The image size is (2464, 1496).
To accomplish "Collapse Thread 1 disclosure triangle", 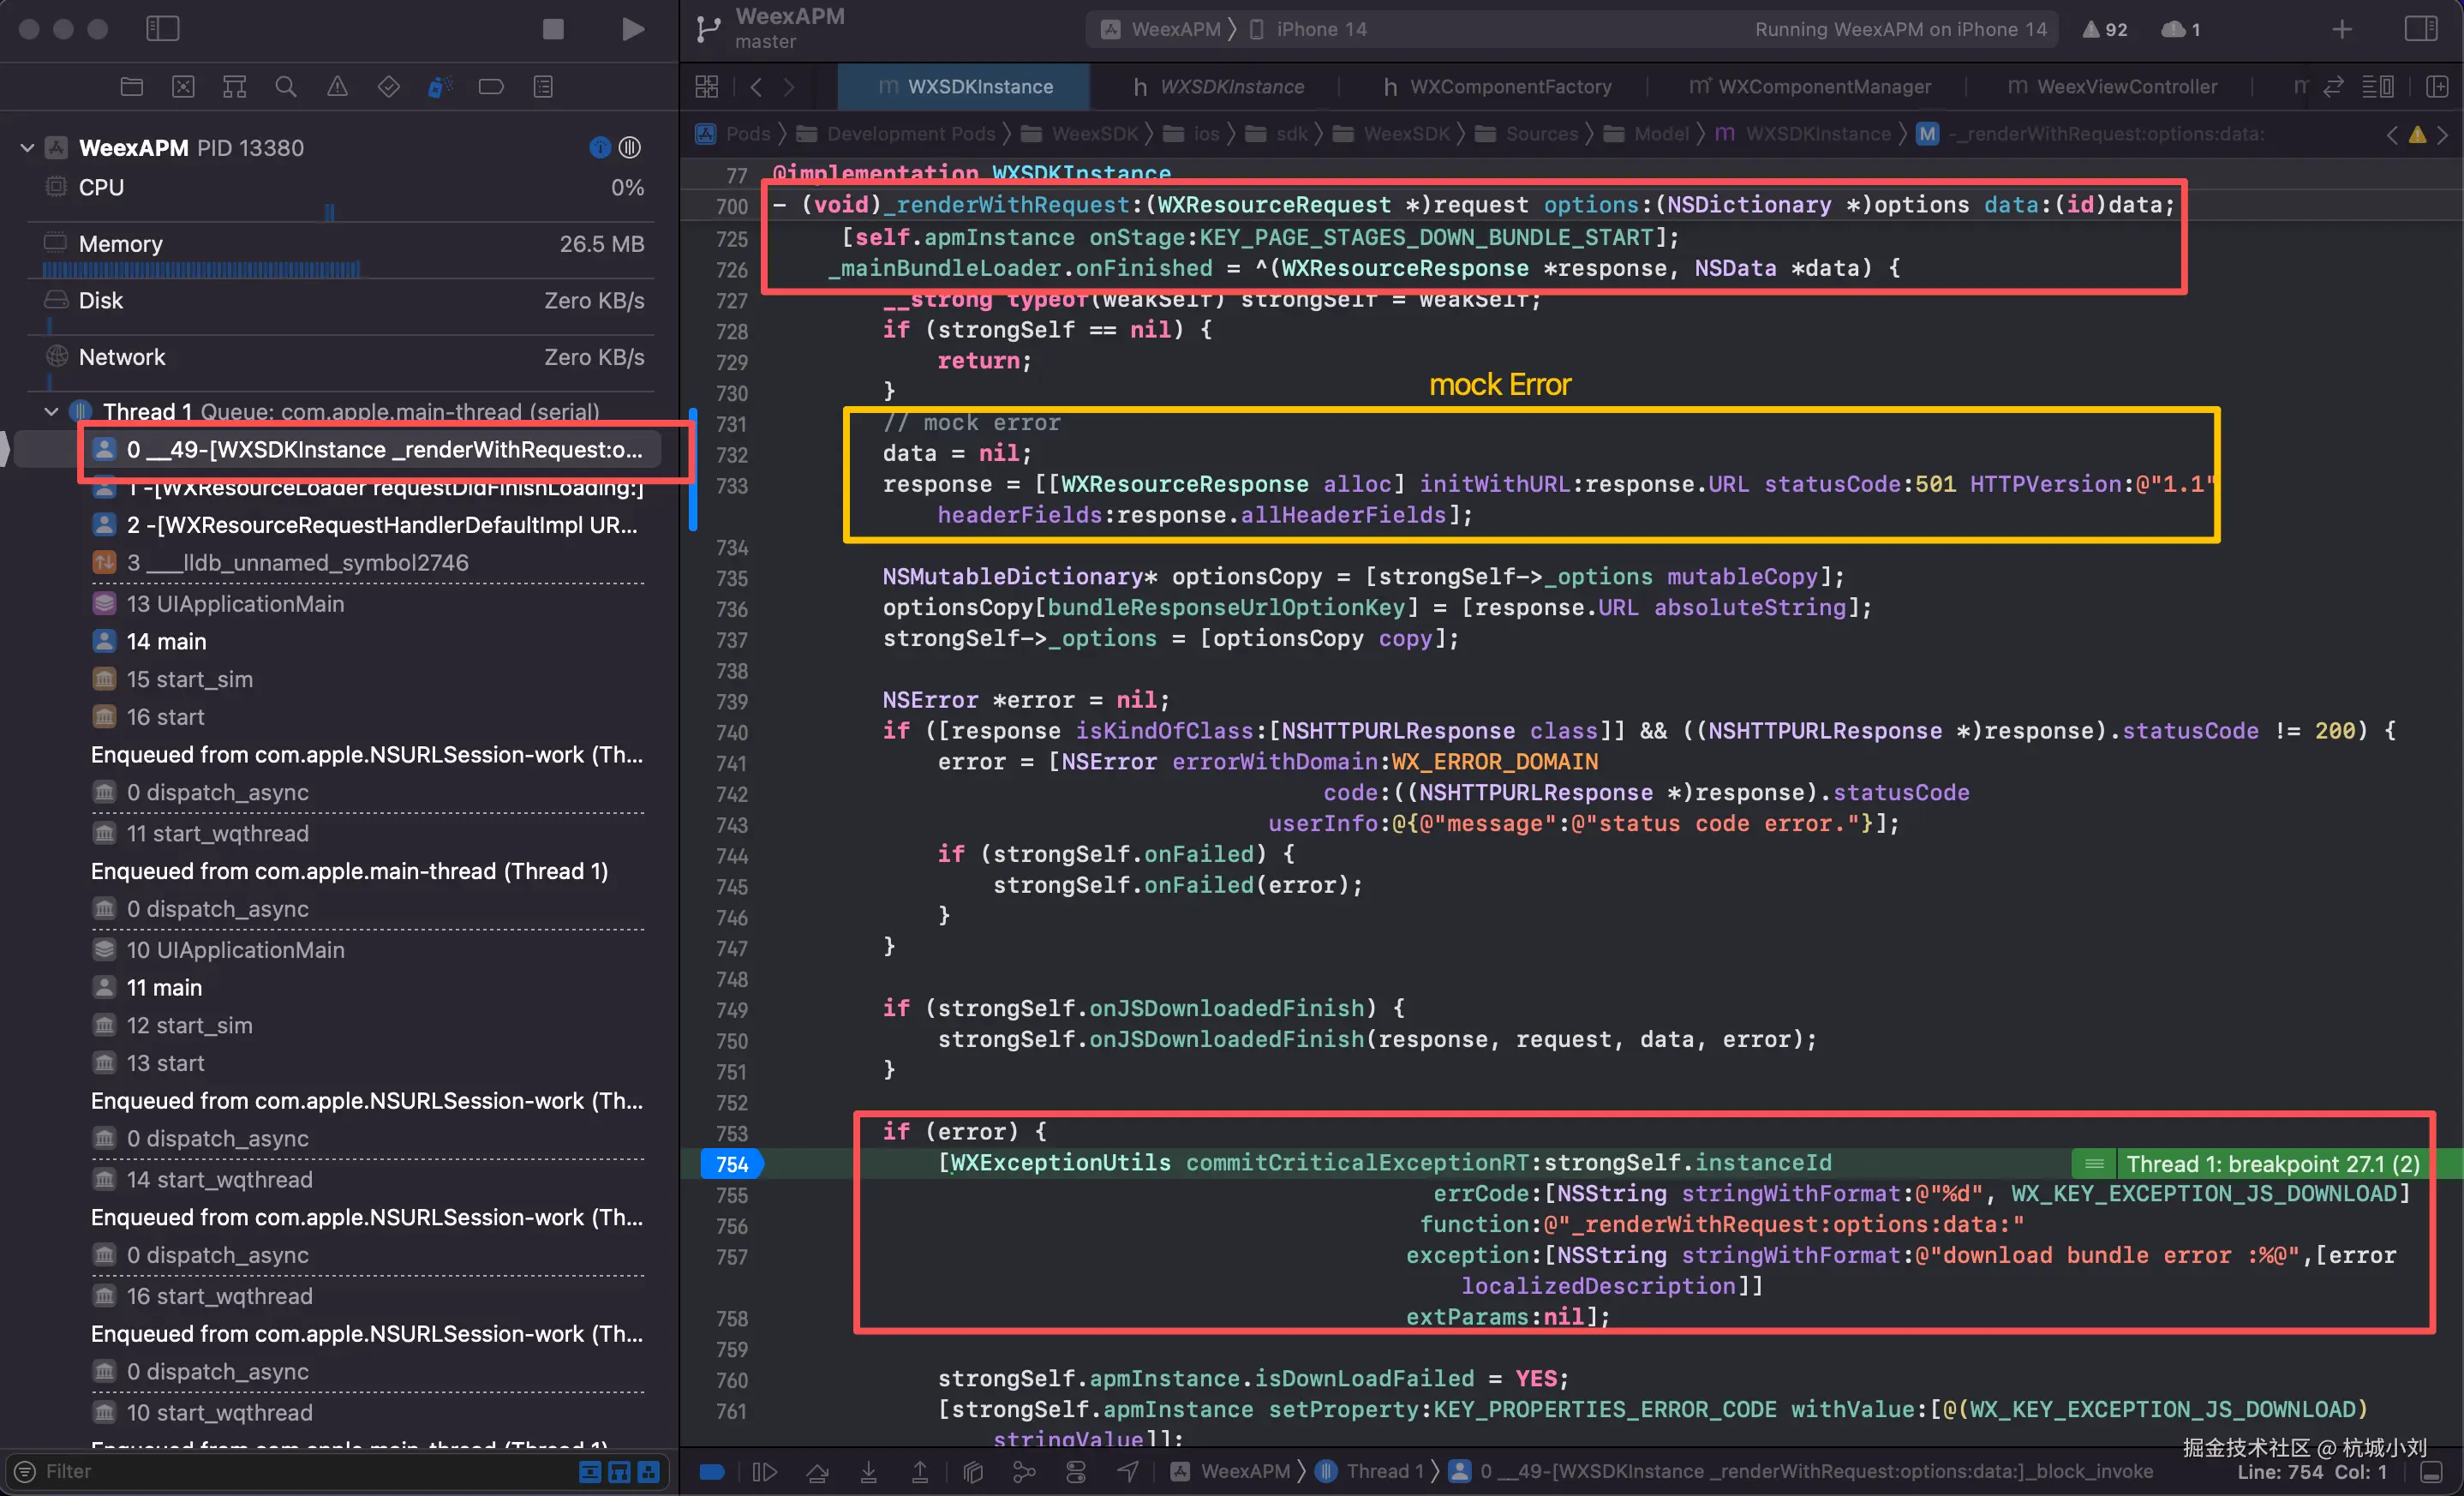I will pos(51,412).
